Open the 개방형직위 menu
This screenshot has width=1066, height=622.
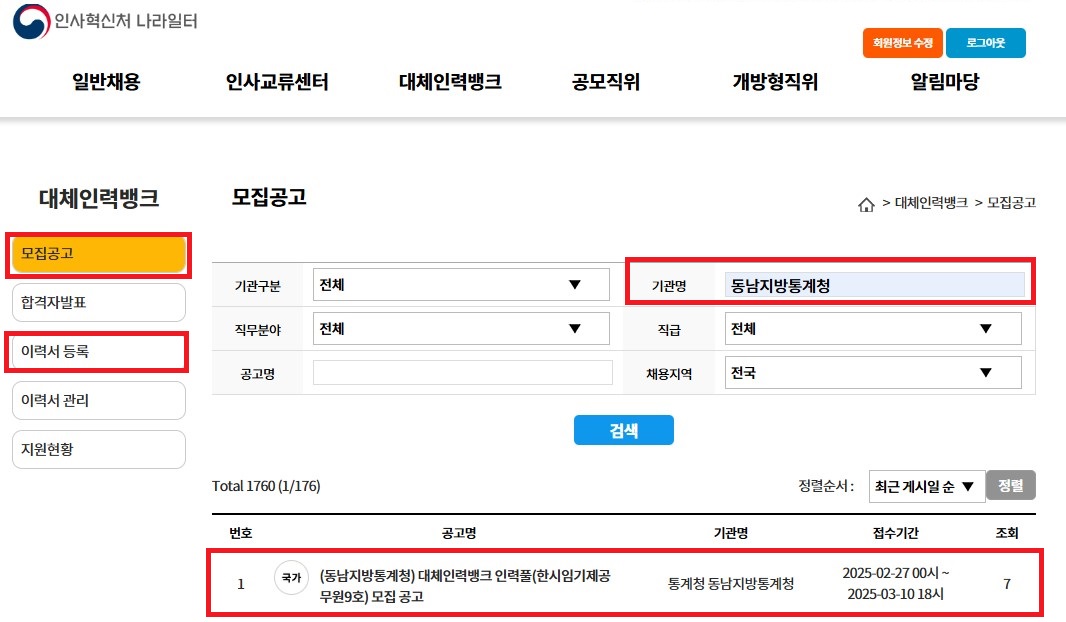(x=775, y=83)
